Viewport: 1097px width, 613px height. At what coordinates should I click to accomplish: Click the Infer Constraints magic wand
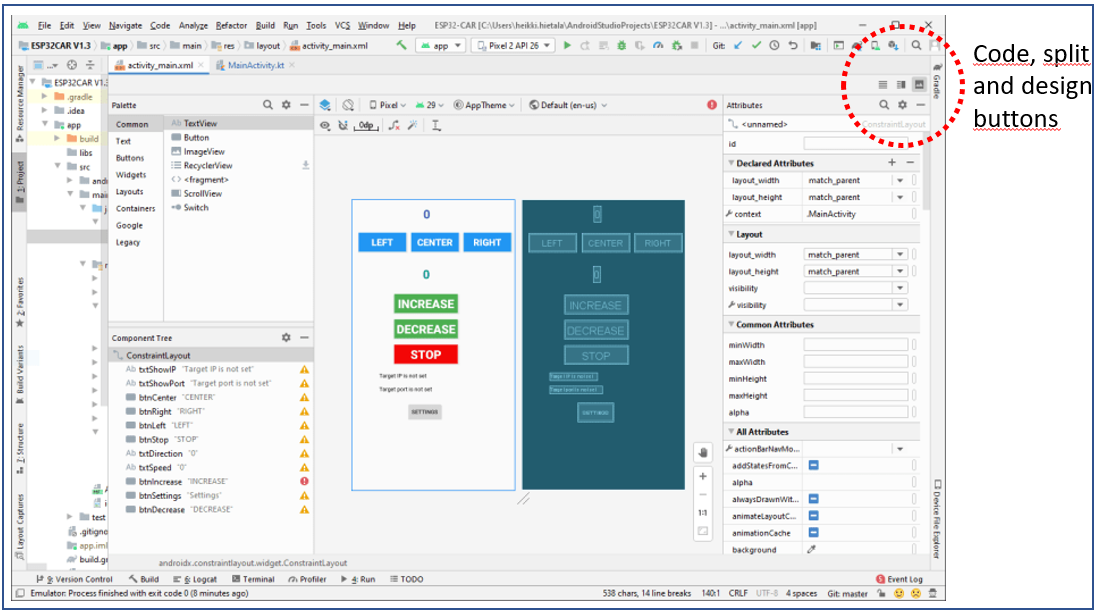point(413,125)
